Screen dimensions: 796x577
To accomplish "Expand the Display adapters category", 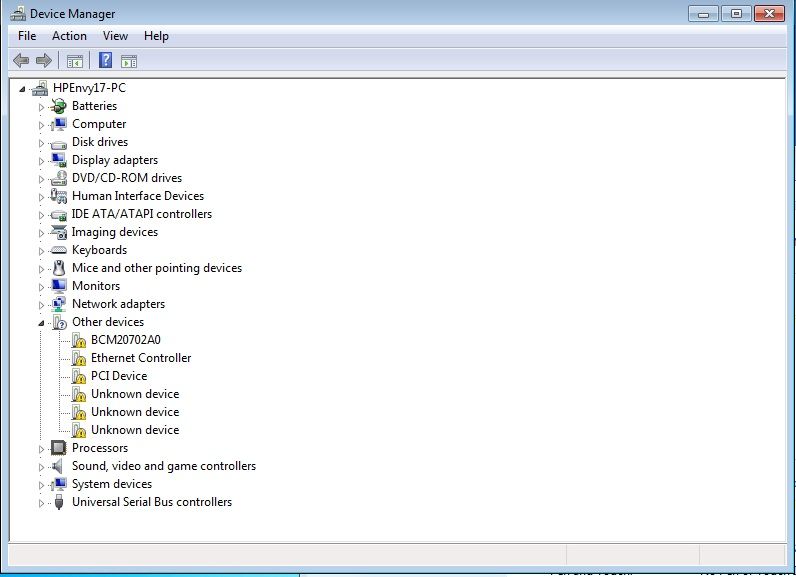I will pos(42,160).
